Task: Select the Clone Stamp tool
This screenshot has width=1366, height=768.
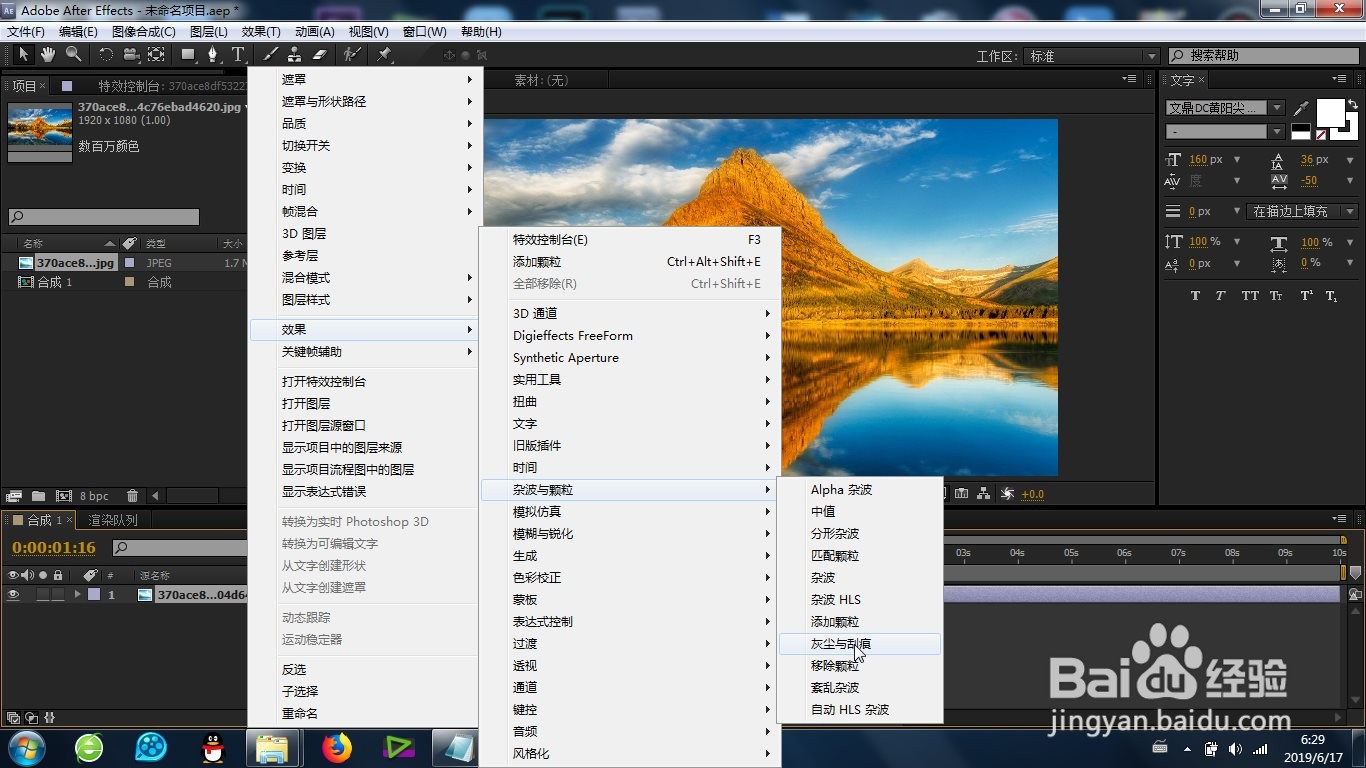Action: tap(295, 54)
